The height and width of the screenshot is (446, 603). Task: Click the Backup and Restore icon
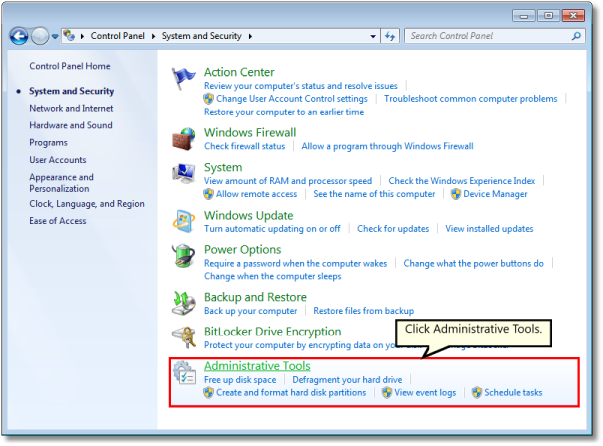coord(183,303)
